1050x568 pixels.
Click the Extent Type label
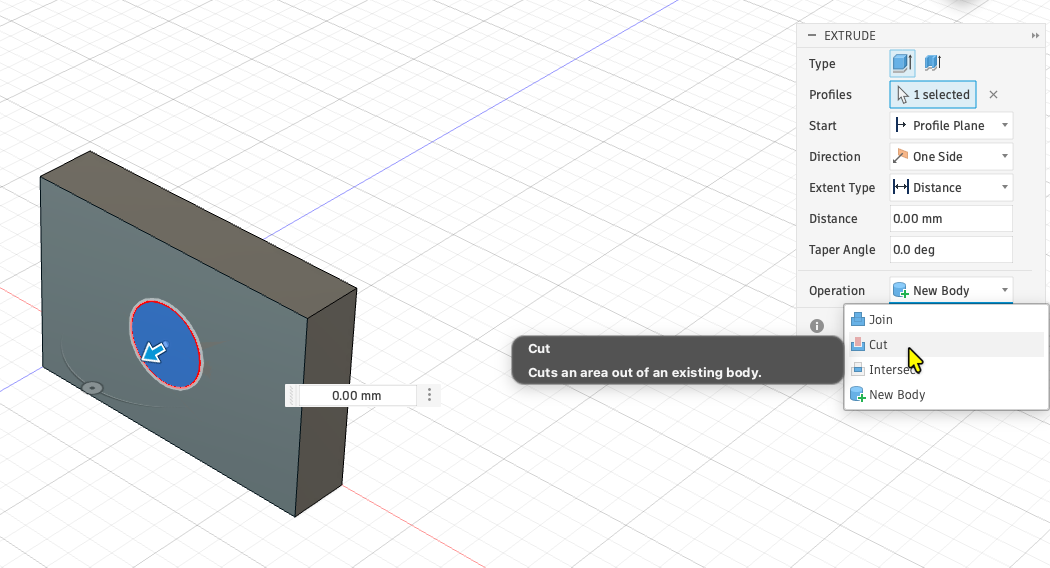[842, 188]
